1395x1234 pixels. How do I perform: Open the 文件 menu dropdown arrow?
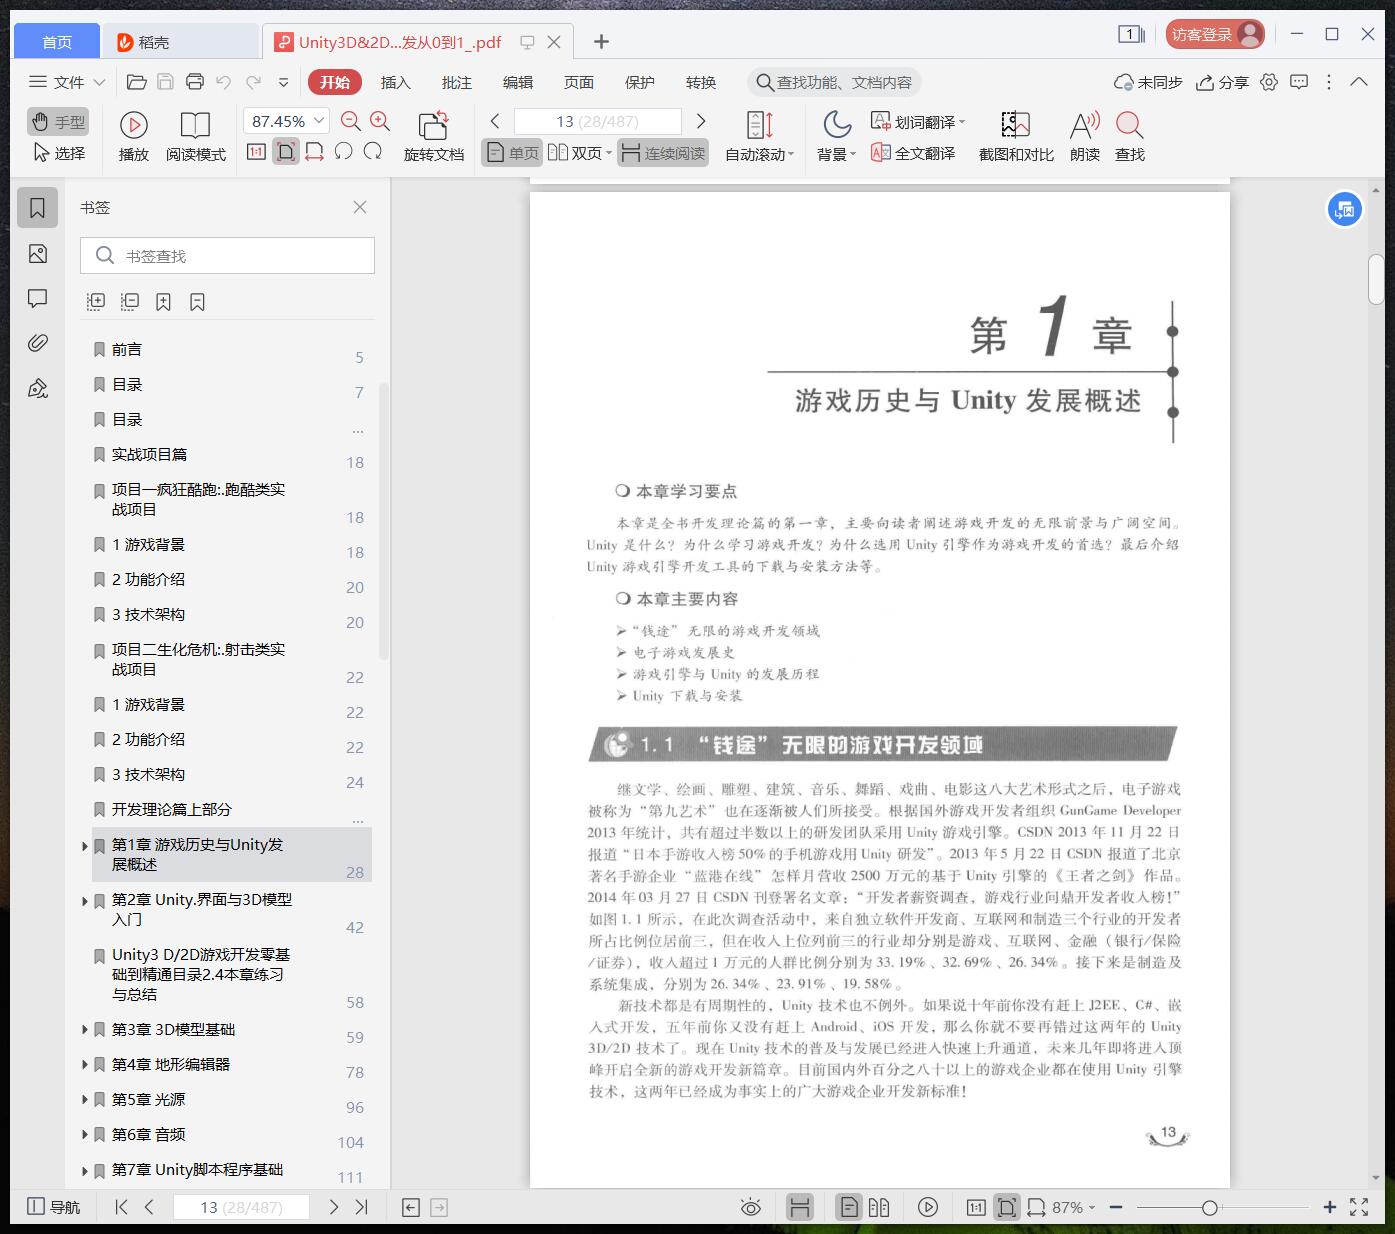(x=99, y=82)
